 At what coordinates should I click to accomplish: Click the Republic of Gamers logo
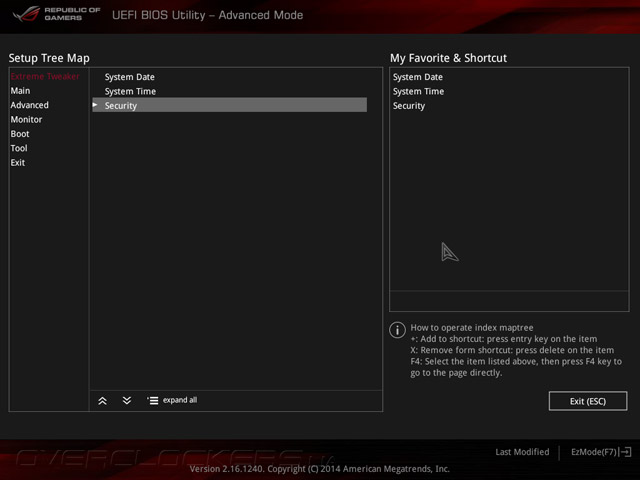pos(56,13)
